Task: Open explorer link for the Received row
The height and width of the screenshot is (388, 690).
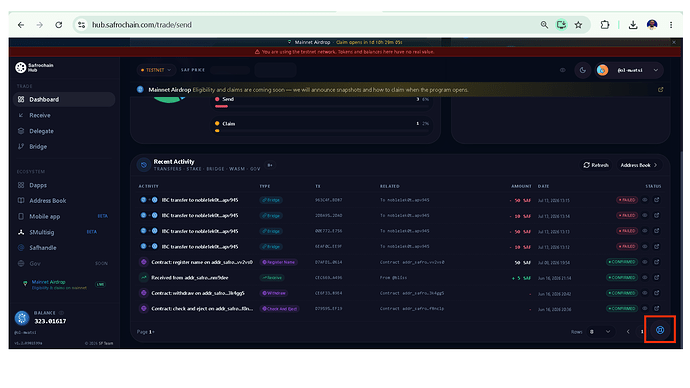Action: click(x=657, y=277)
